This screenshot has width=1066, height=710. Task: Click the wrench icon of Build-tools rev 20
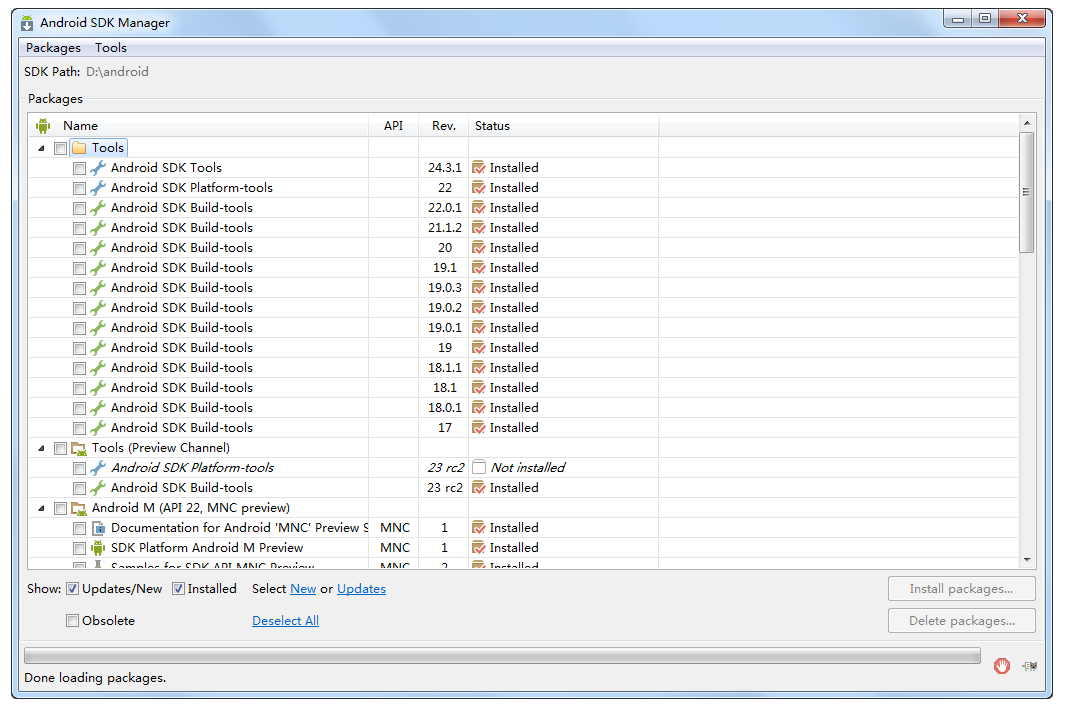click(98, 248)
